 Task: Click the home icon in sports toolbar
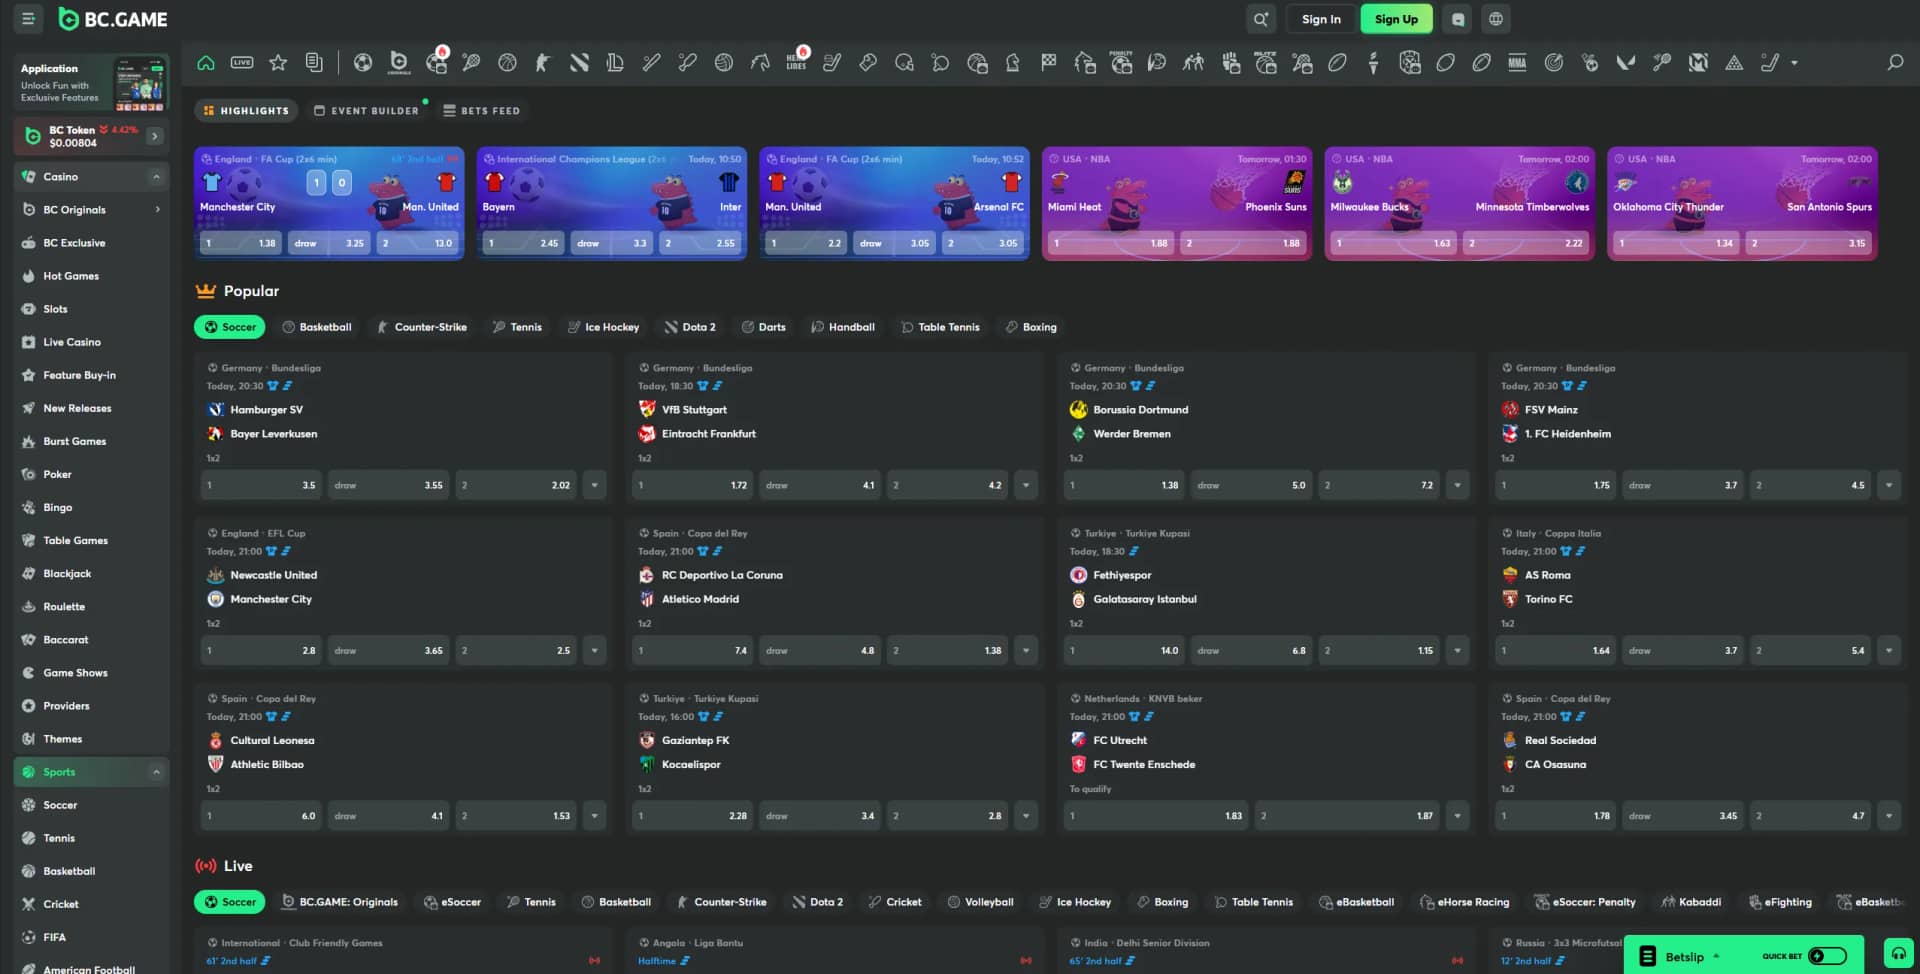coord(206,63)
